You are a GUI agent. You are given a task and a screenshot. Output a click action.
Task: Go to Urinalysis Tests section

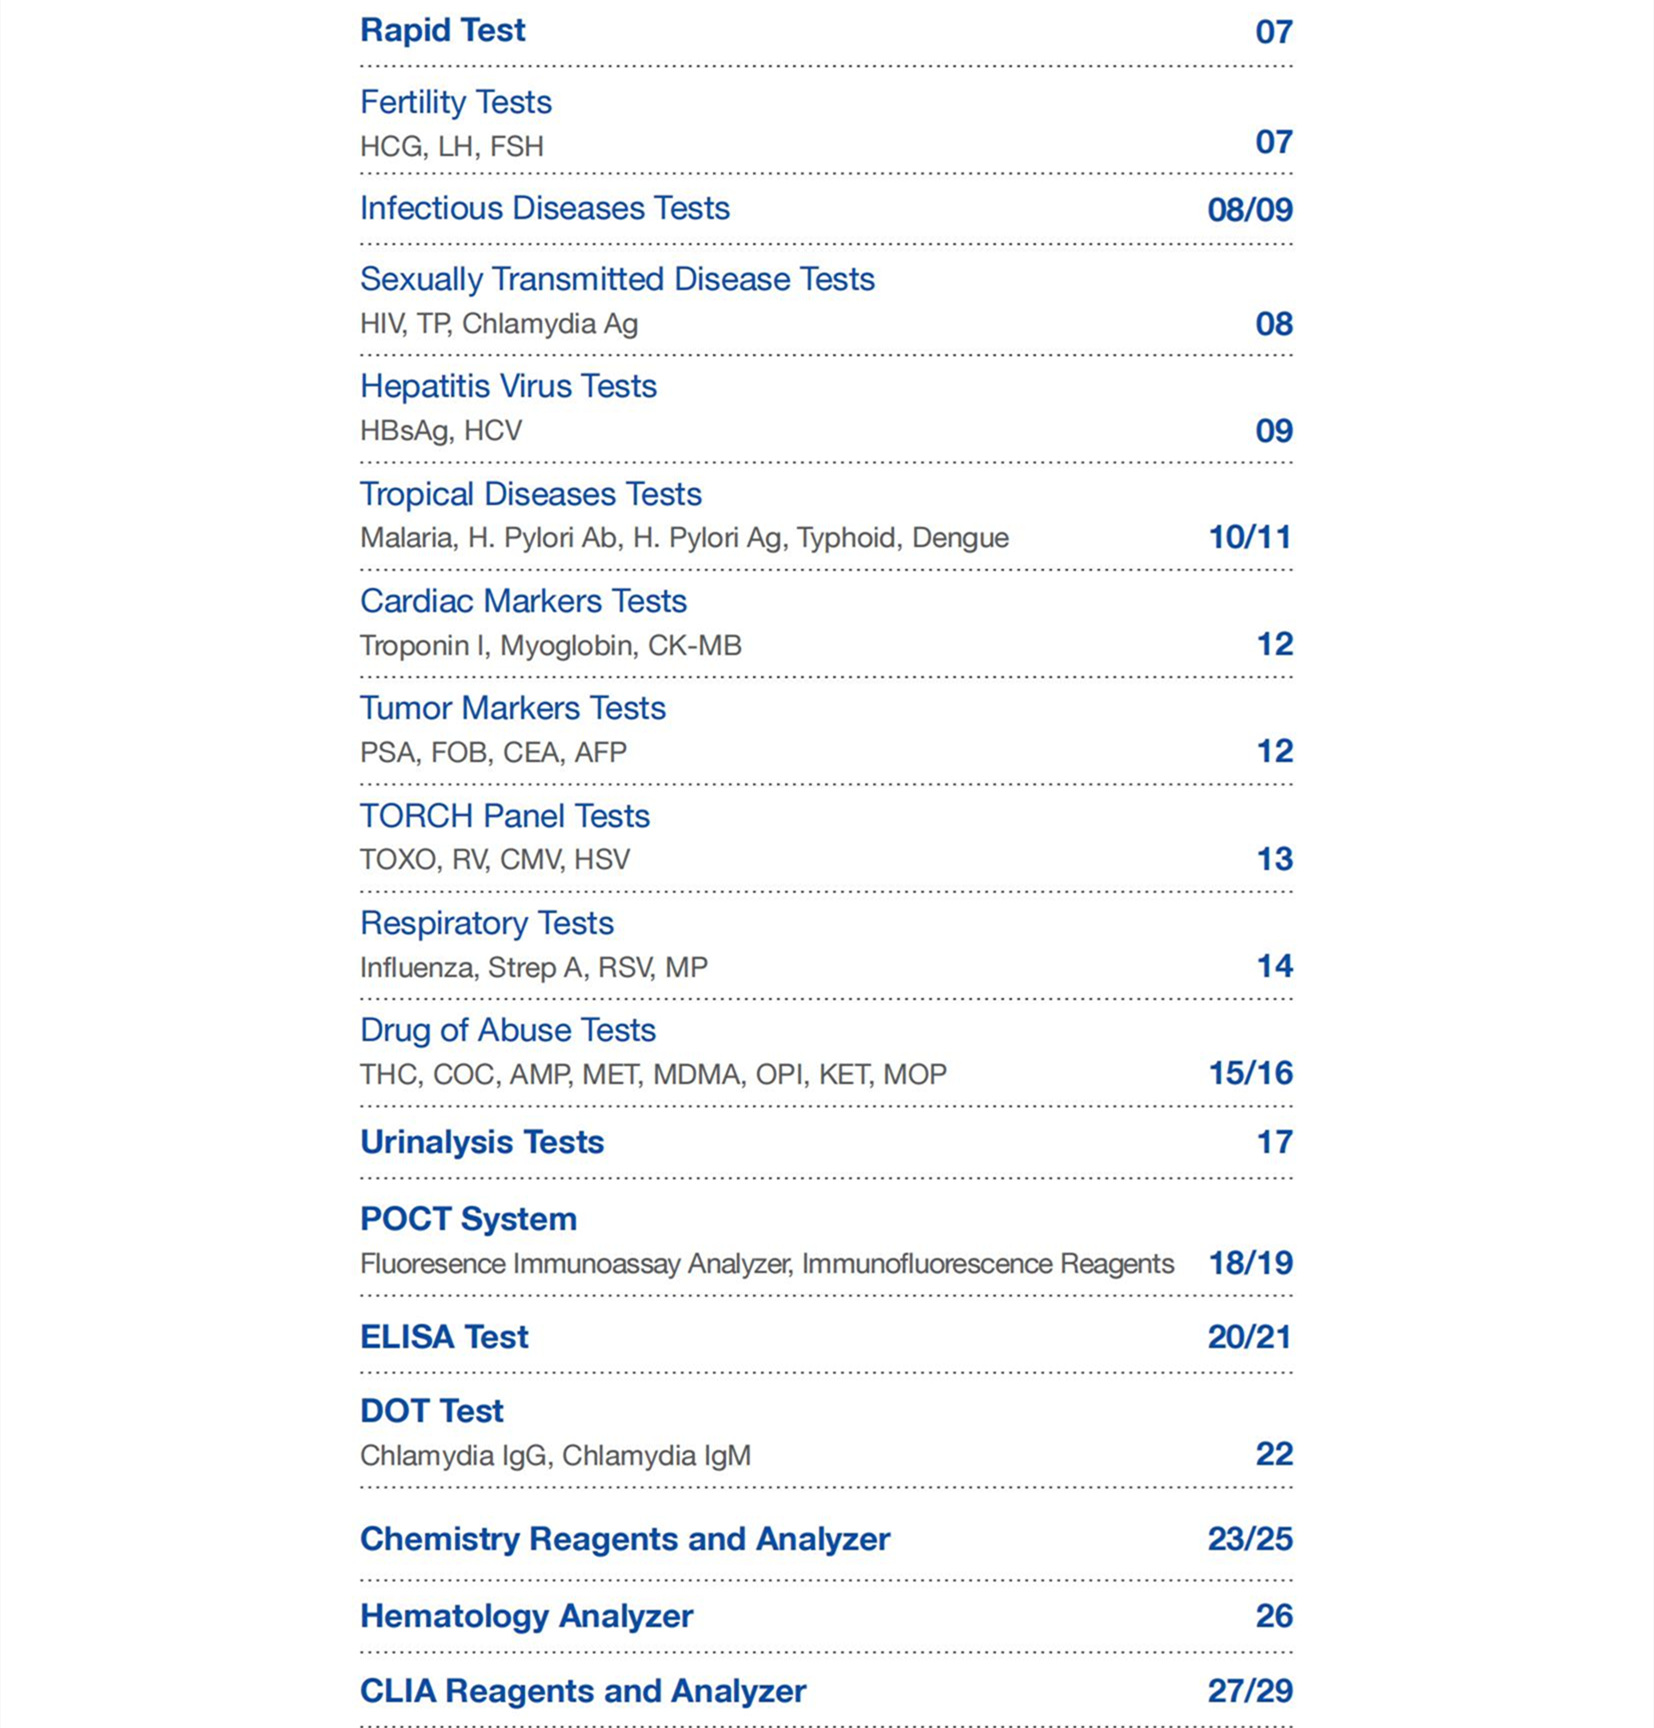point(482,1142)
